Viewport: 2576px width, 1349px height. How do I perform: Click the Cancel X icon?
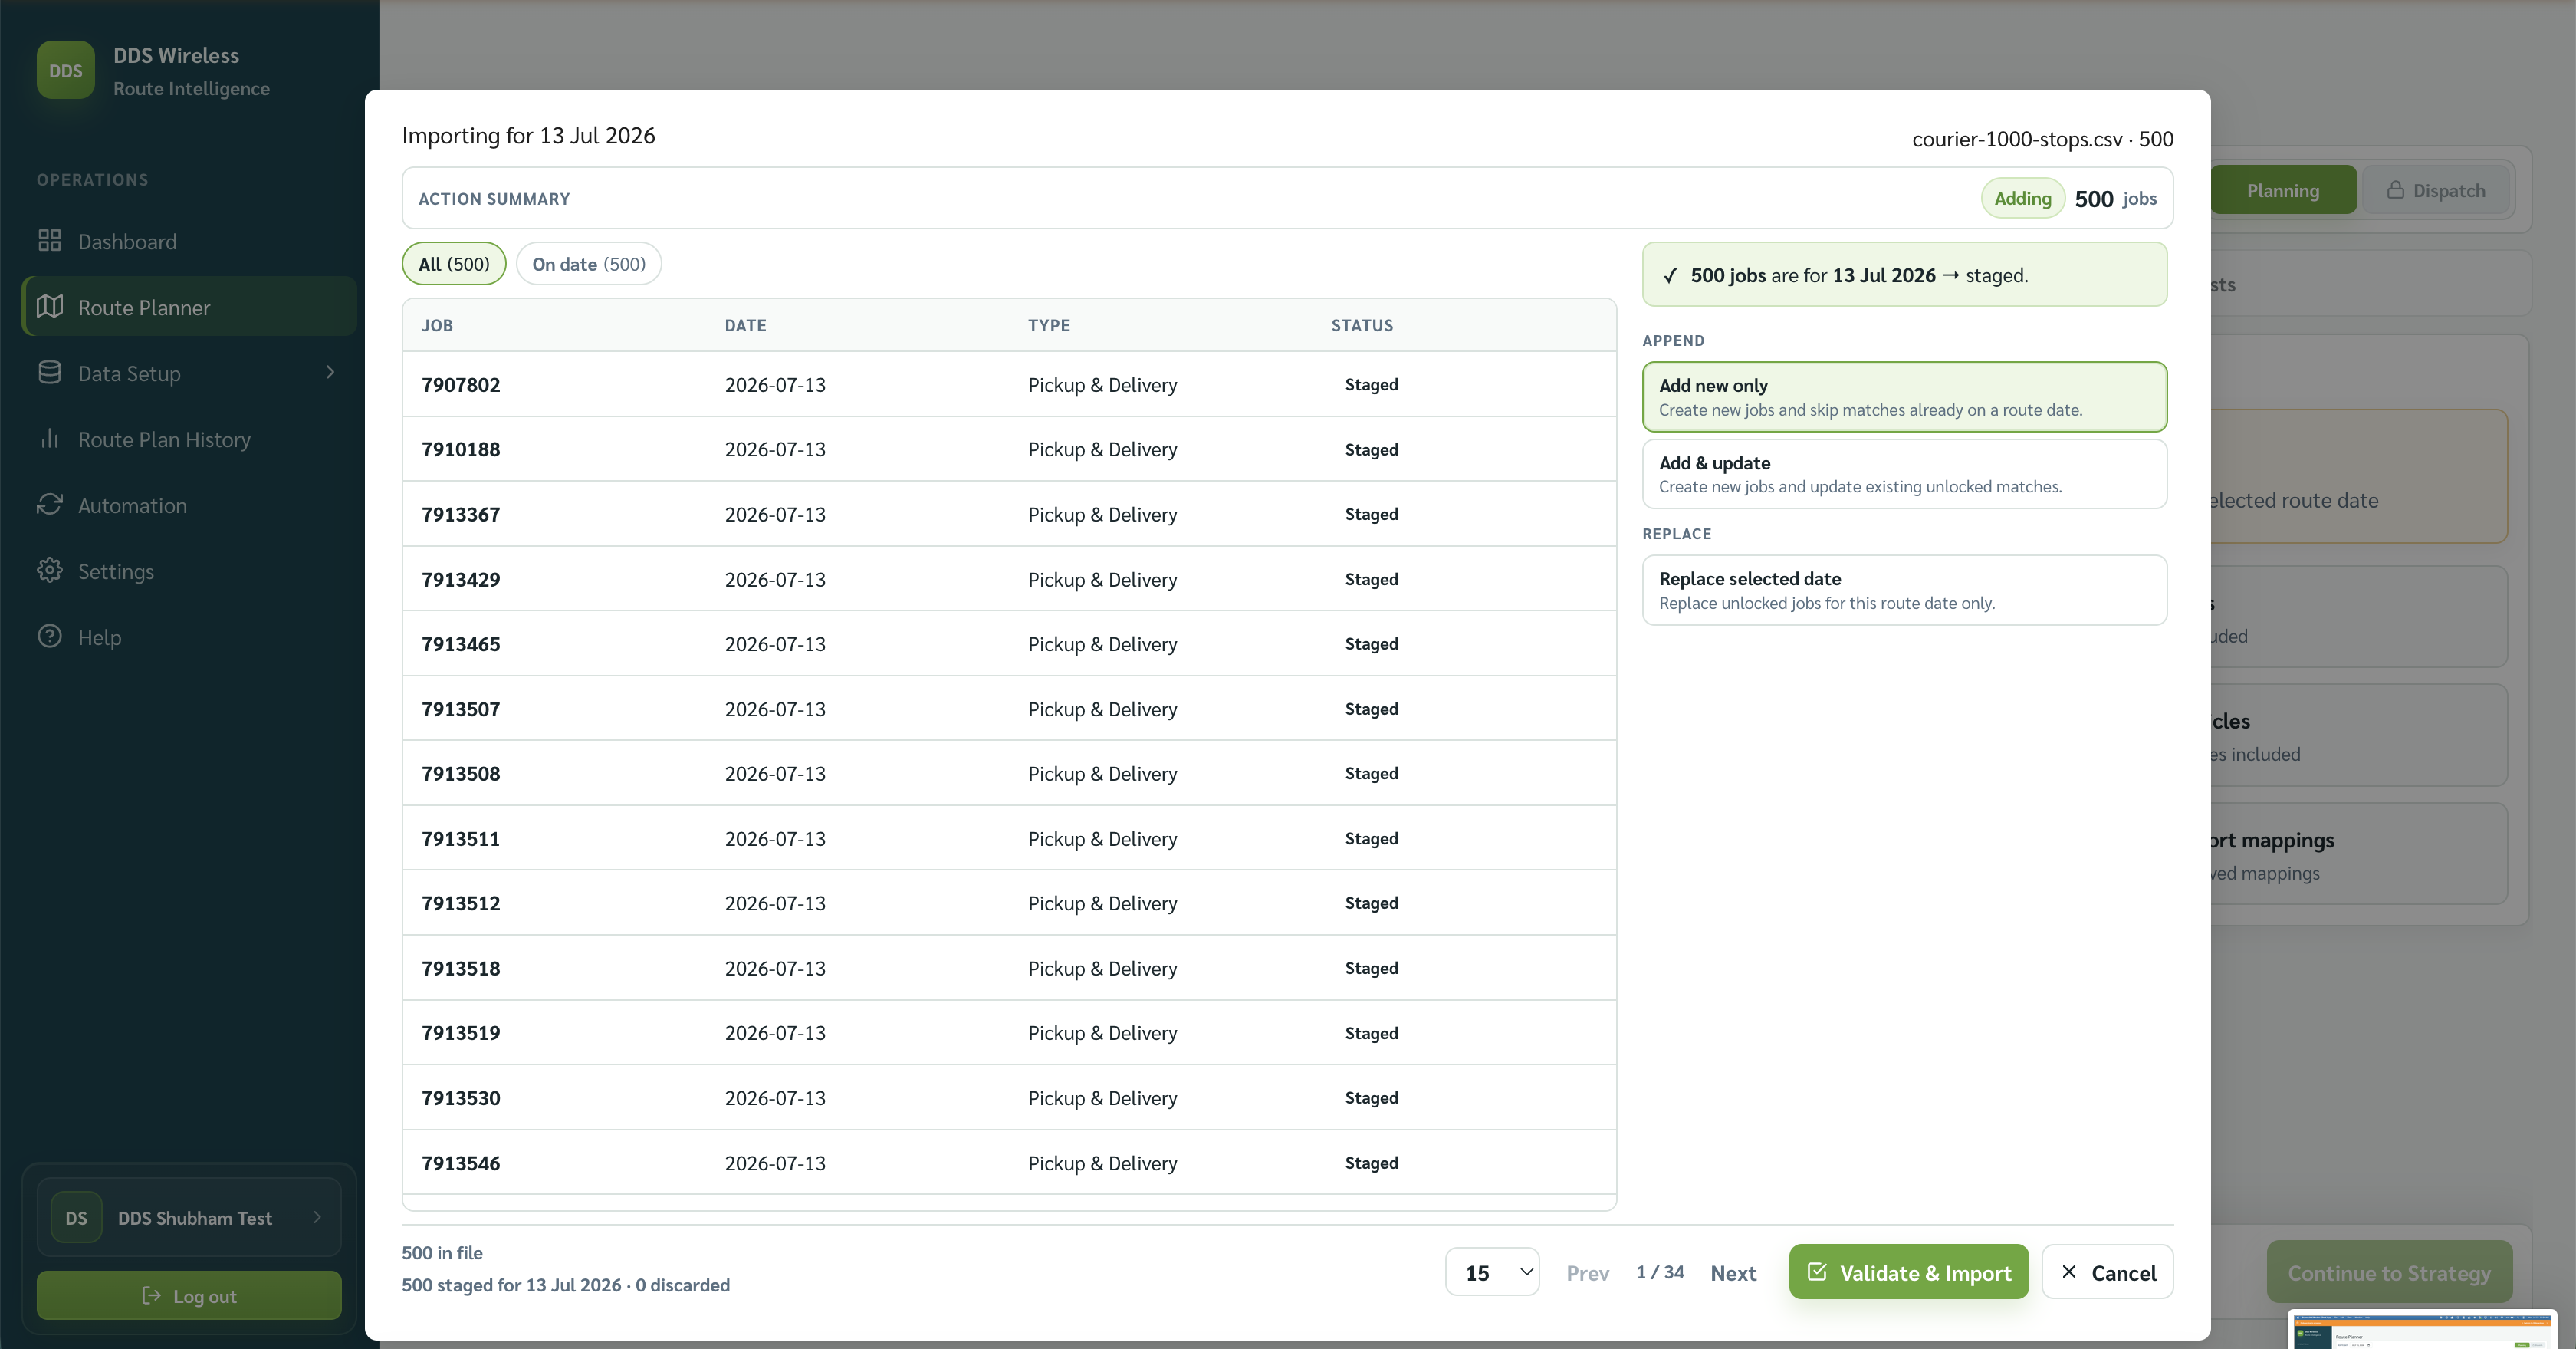pos(2069,1272)
